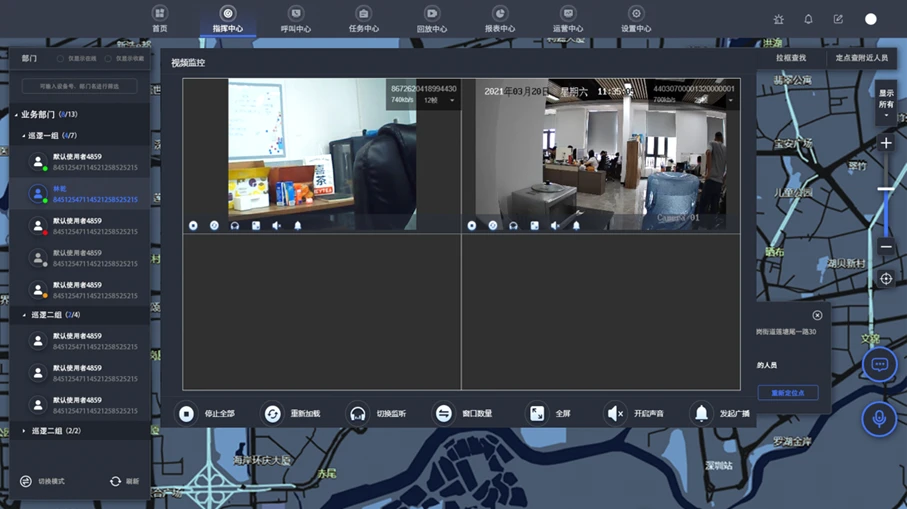Click the microphone button on the map
The height and width of the screenshot is (509, 907).
(x=879, y=419)
